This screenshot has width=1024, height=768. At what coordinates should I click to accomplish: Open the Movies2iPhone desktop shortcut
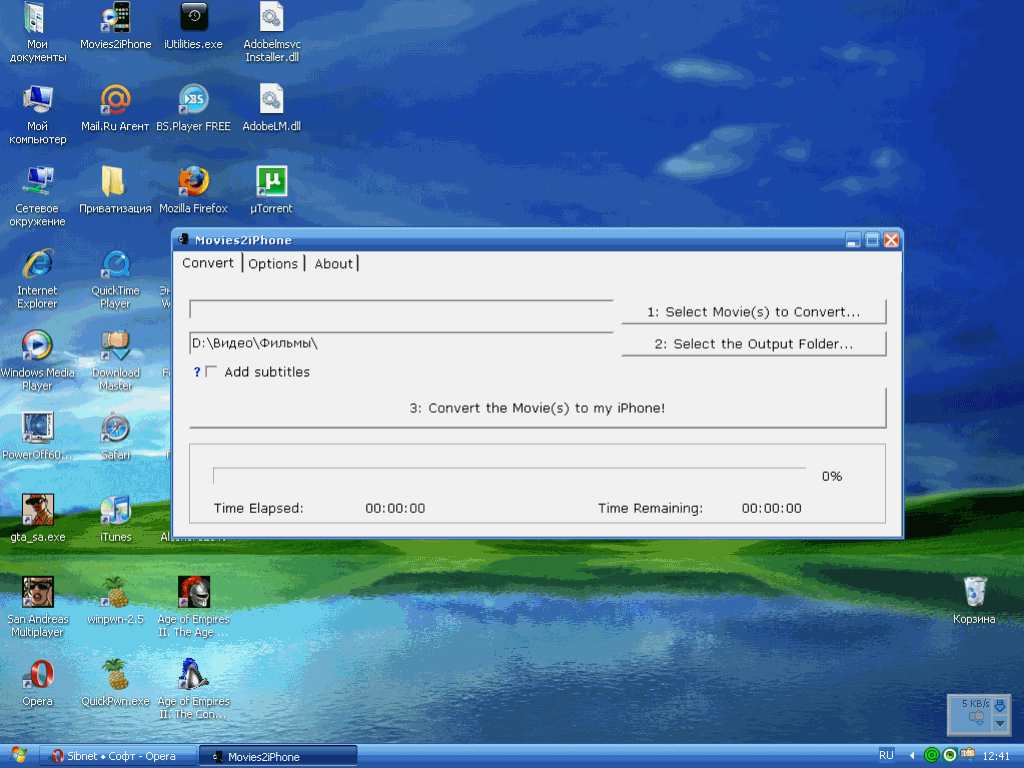(x=115, y=19)
